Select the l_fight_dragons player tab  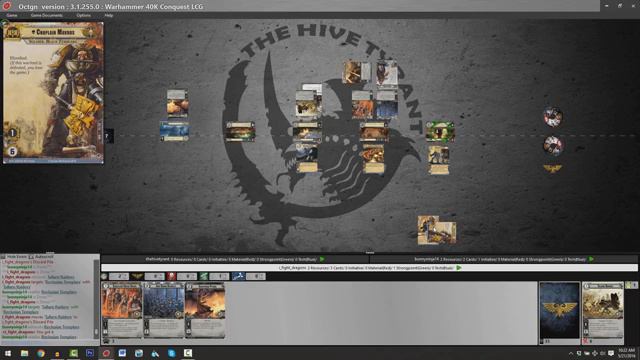click(x=369, y=268)
